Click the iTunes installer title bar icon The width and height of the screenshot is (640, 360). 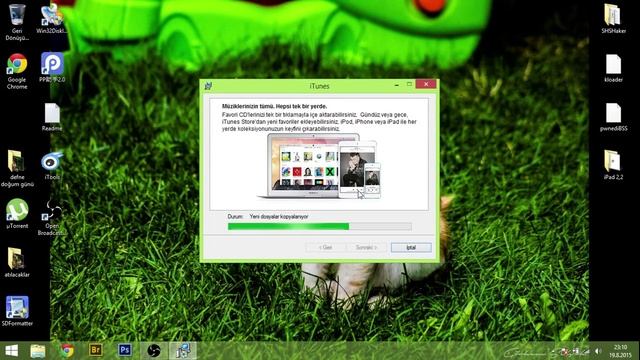[x=208, y=86]
